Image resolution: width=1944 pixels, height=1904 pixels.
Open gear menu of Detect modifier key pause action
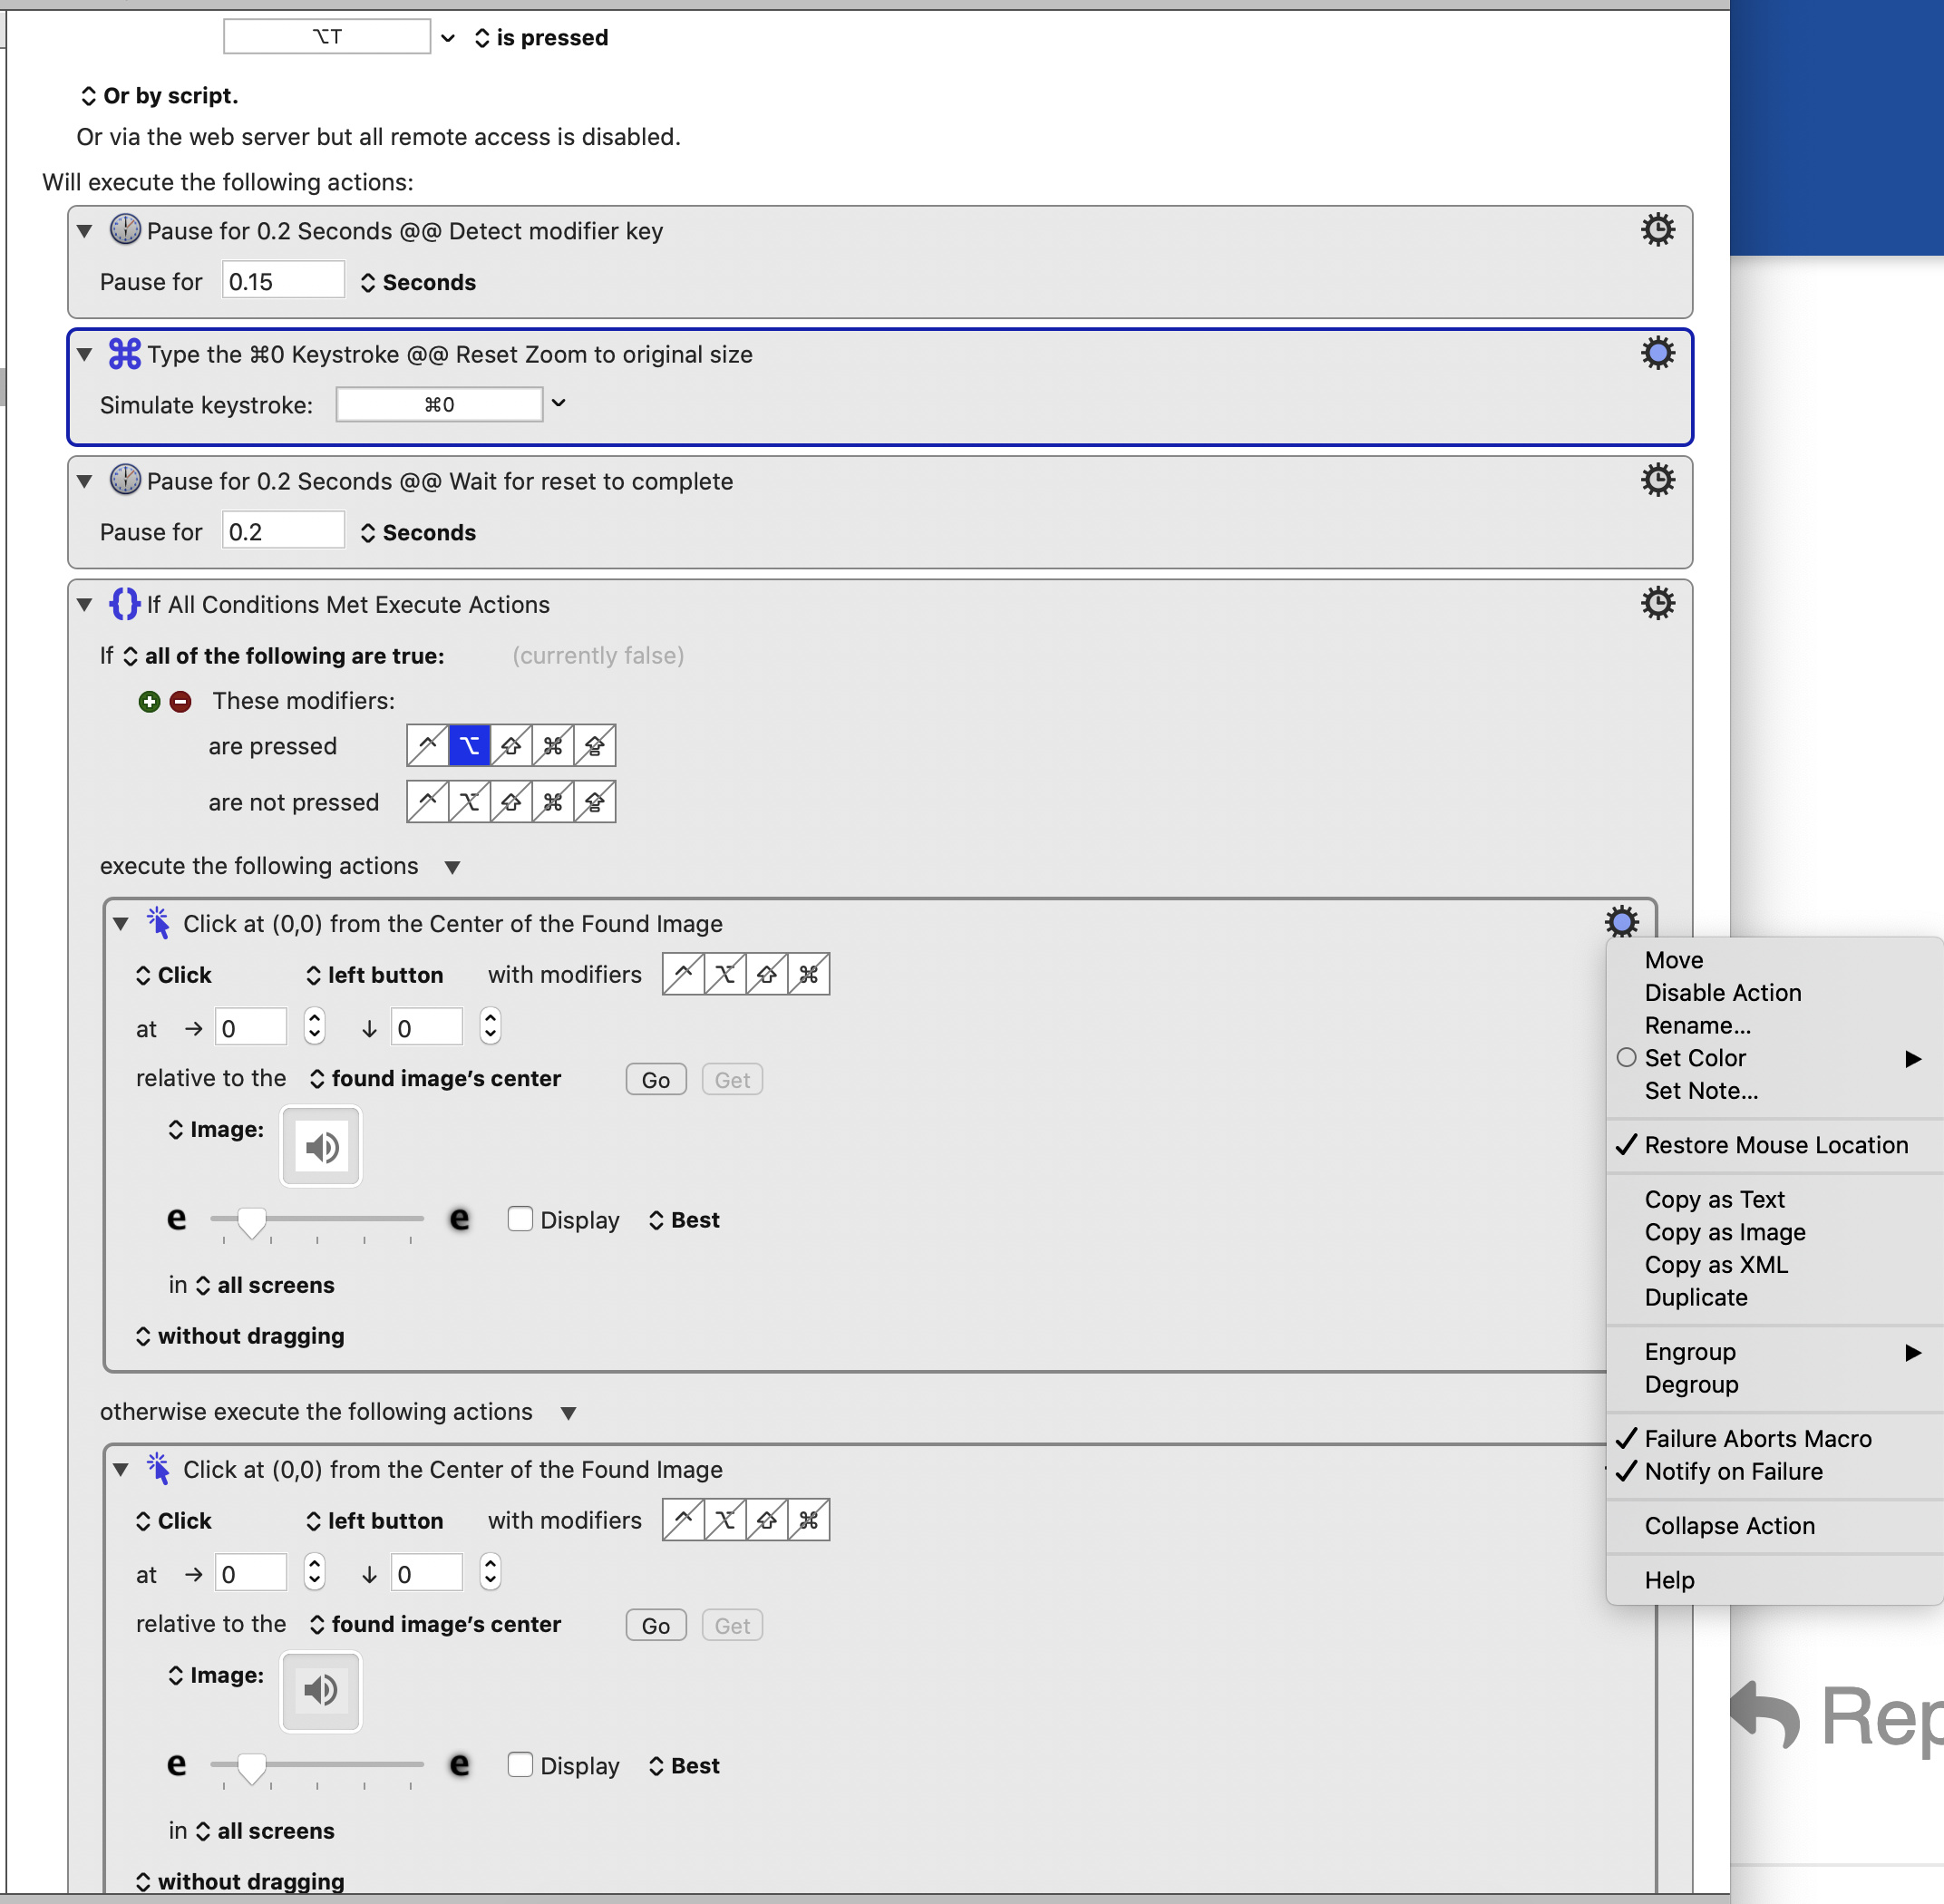pos(1657,230)
